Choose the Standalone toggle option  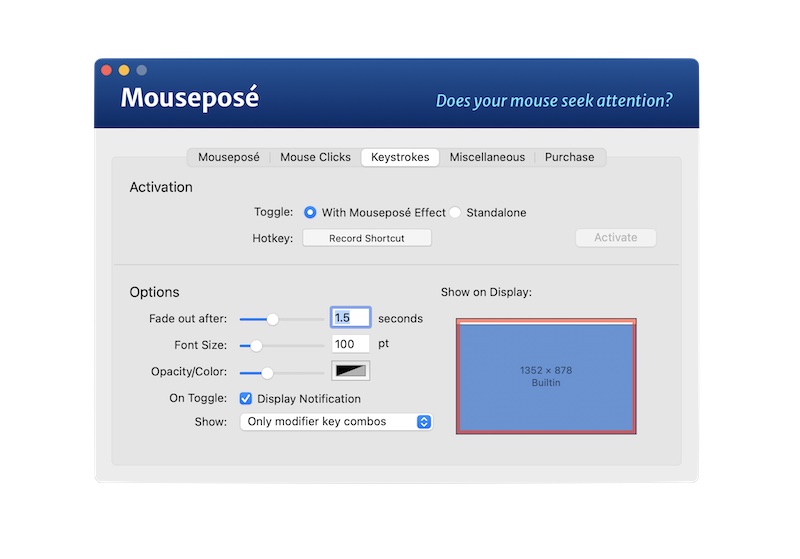tap(455, 212)
